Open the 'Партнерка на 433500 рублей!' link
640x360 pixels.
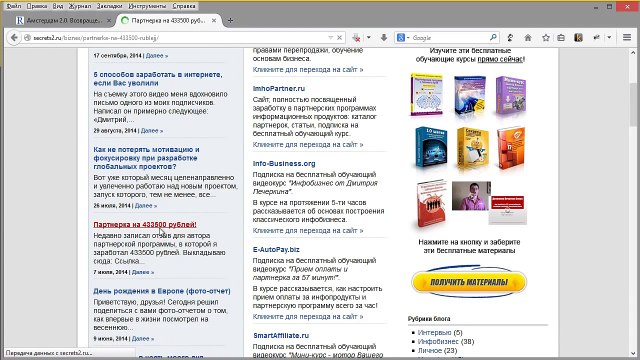pos(145,224)
